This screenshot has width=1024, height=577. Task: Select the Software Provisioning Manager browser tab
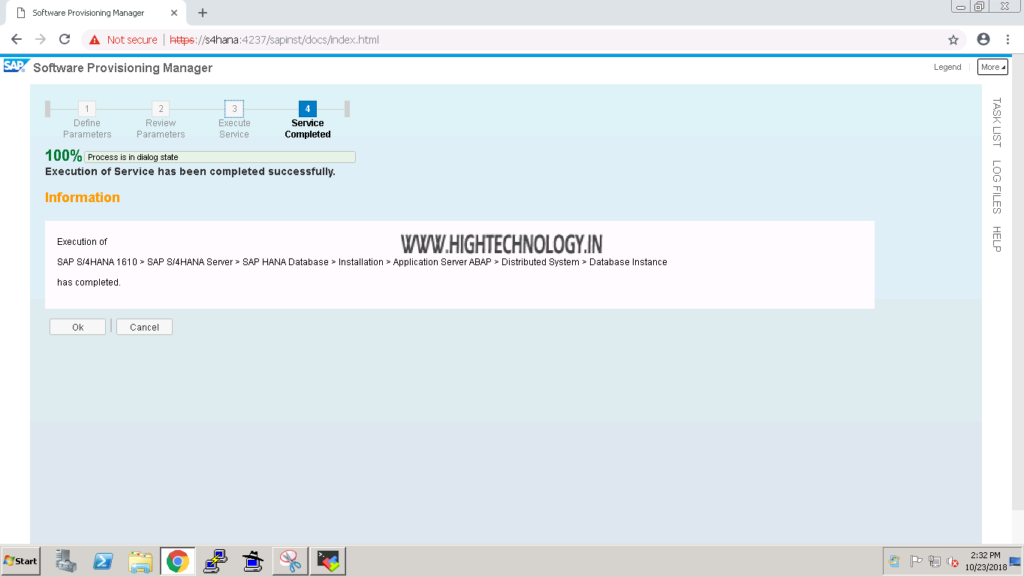point(96,12)
